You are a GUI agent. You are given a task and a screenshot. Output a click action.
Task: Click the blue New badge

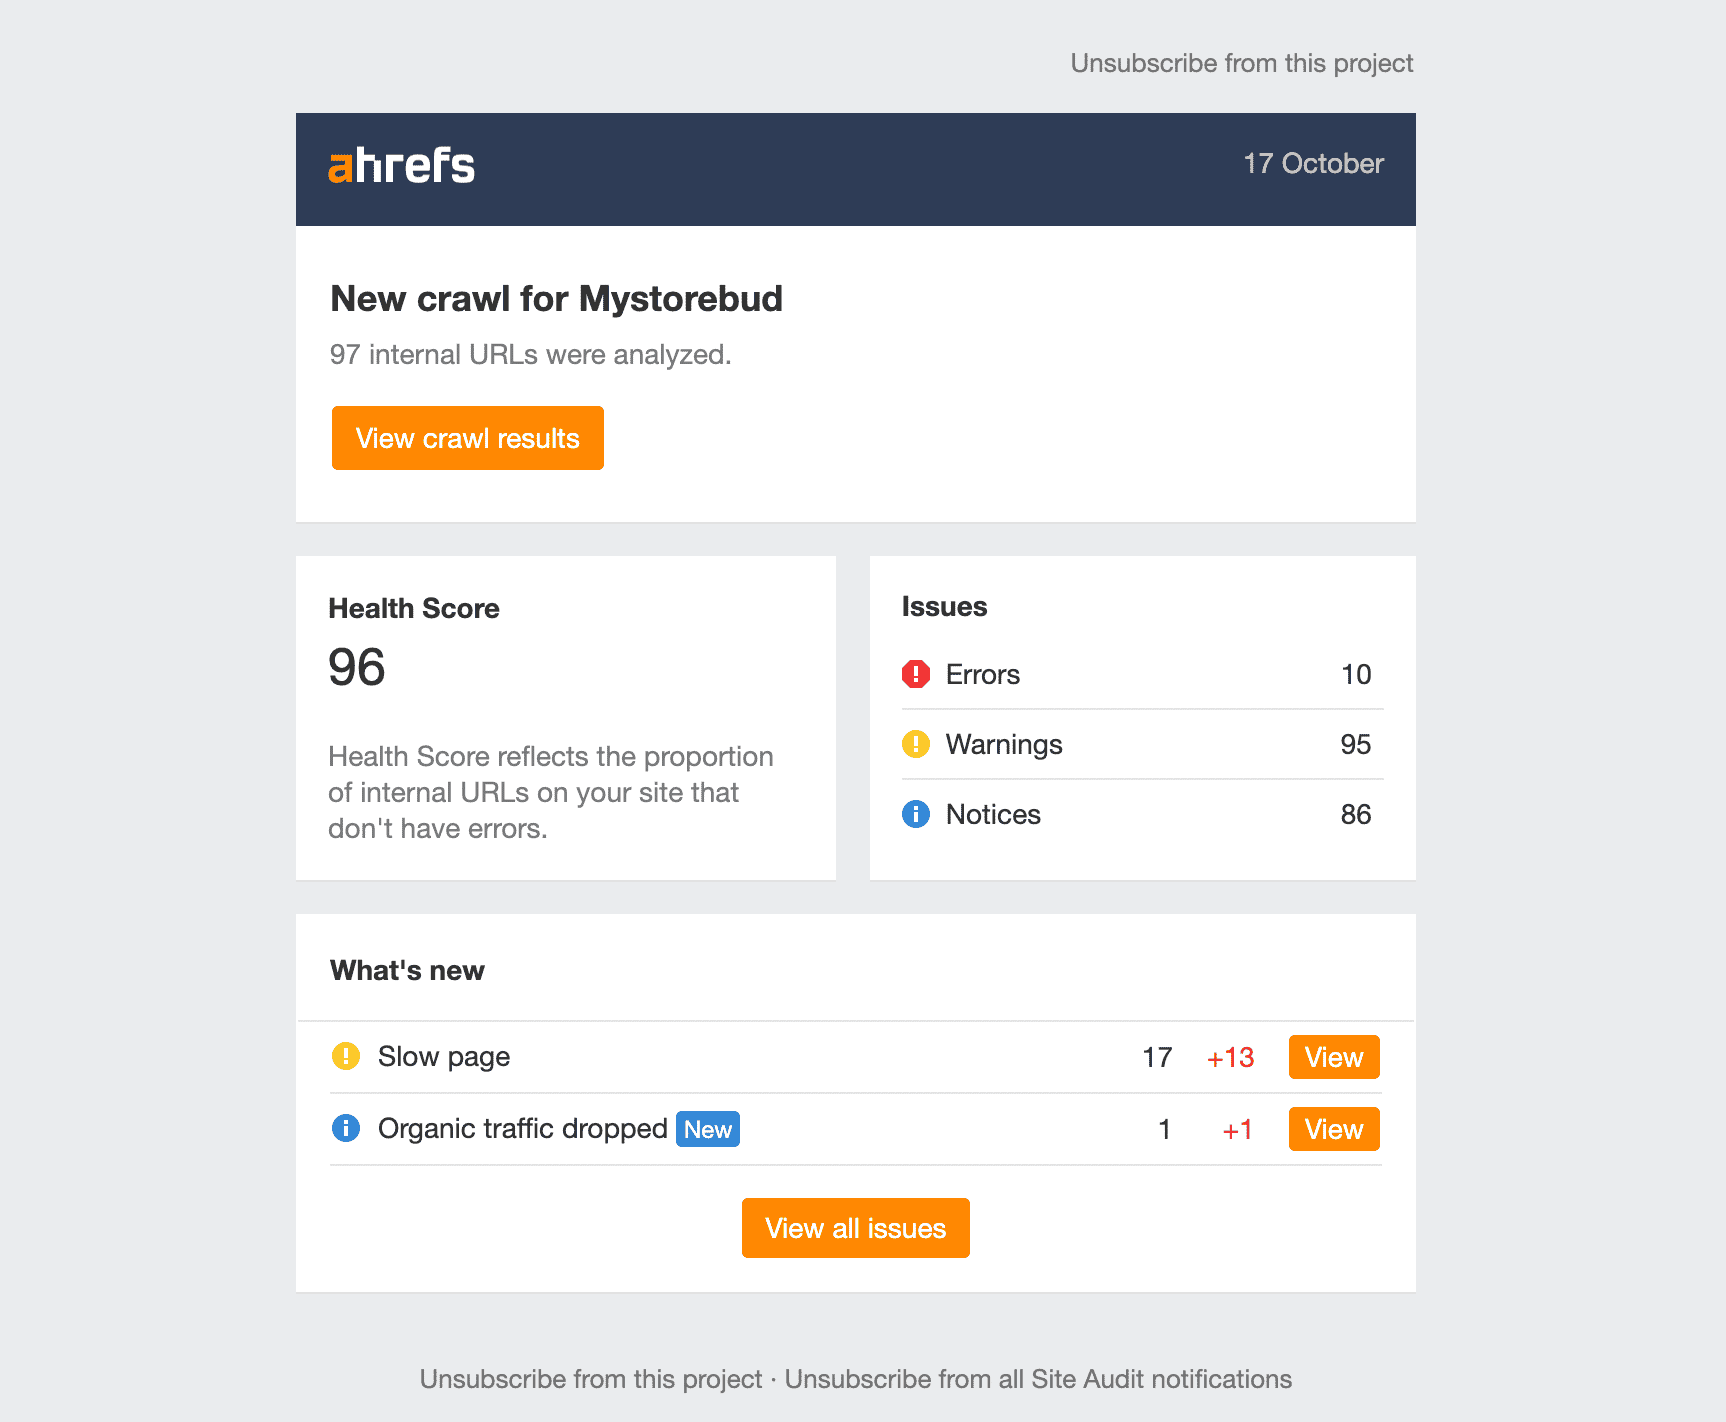click(x=708, y=1129)
